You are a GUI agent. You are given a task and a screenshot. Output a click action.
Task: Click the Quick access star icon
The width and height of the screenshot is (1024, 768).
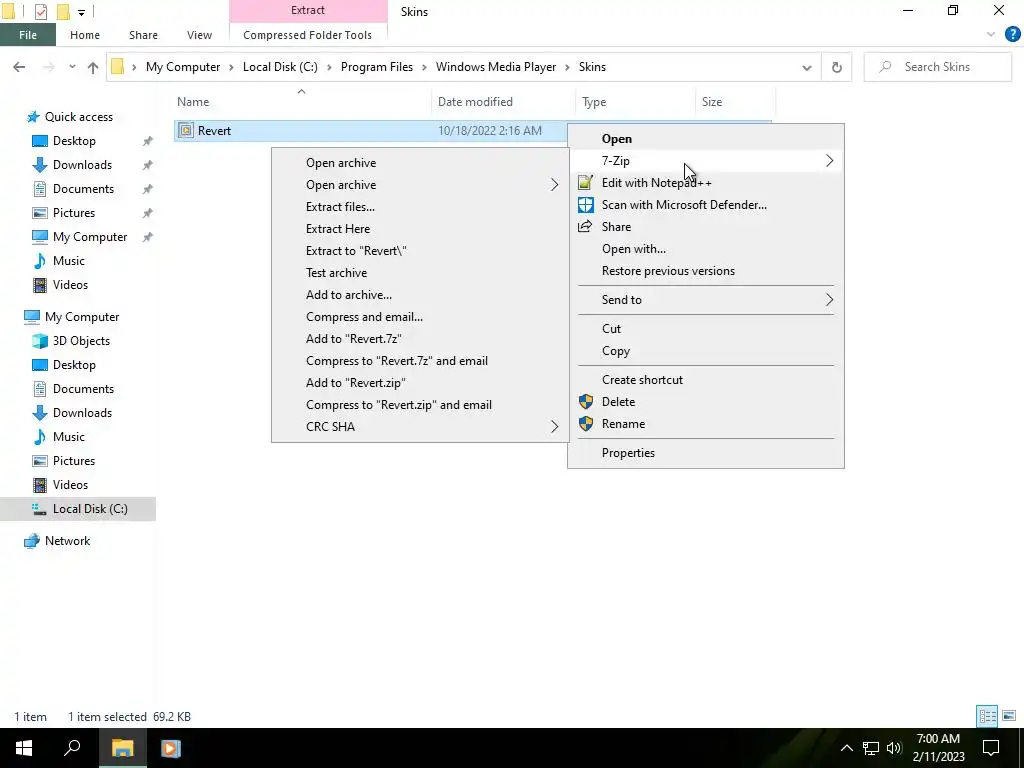click(x=33, y=117)
